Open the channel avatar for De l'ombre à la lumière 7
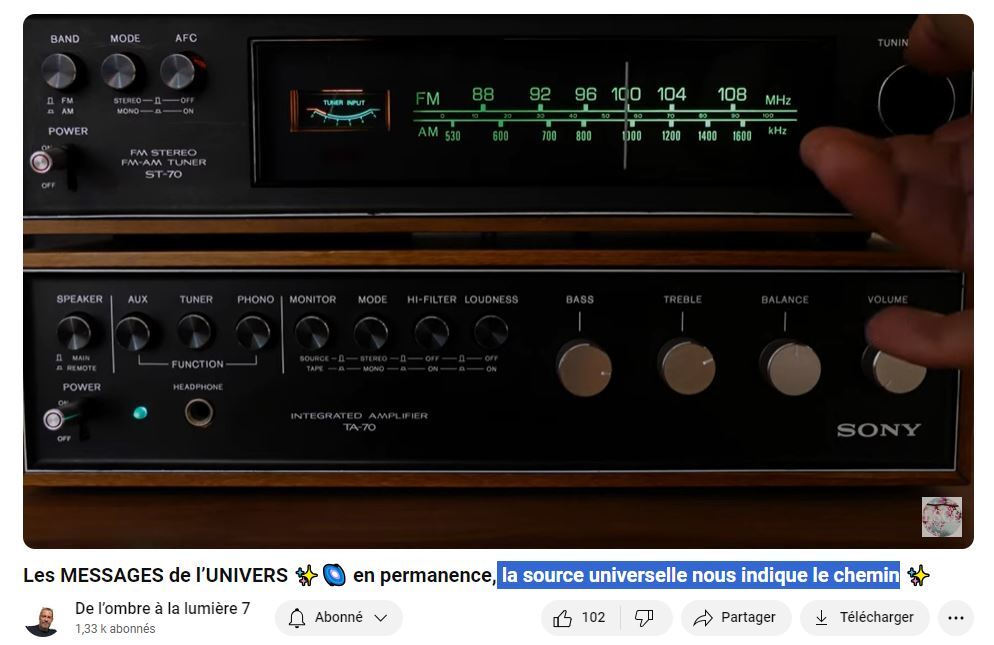 [x=42, y=621]
